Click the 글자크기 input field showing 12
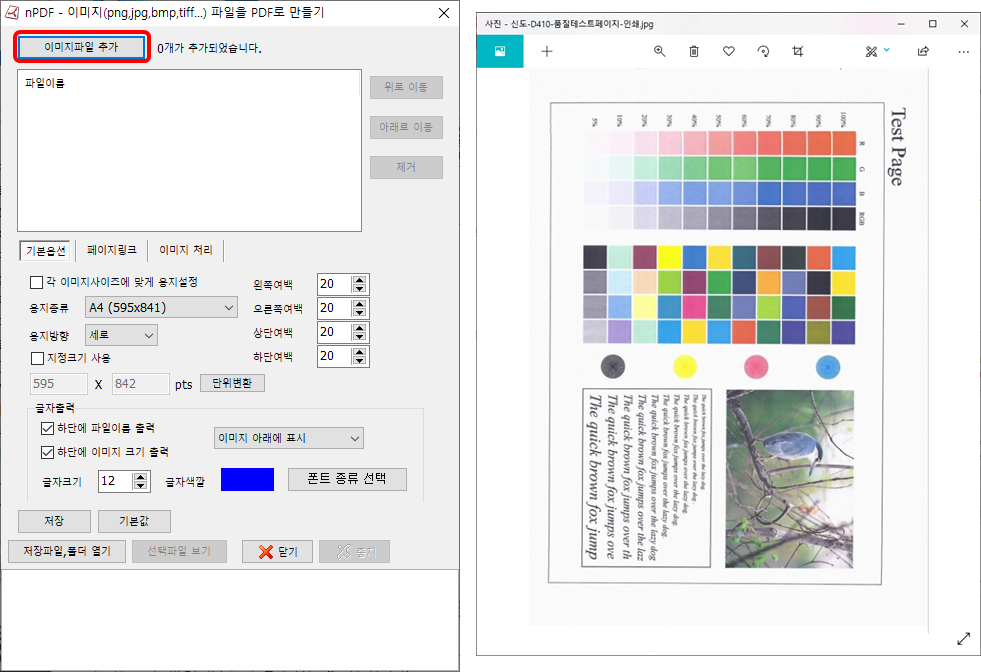Viewport: 981px width, 672px height. click(116, 481)
